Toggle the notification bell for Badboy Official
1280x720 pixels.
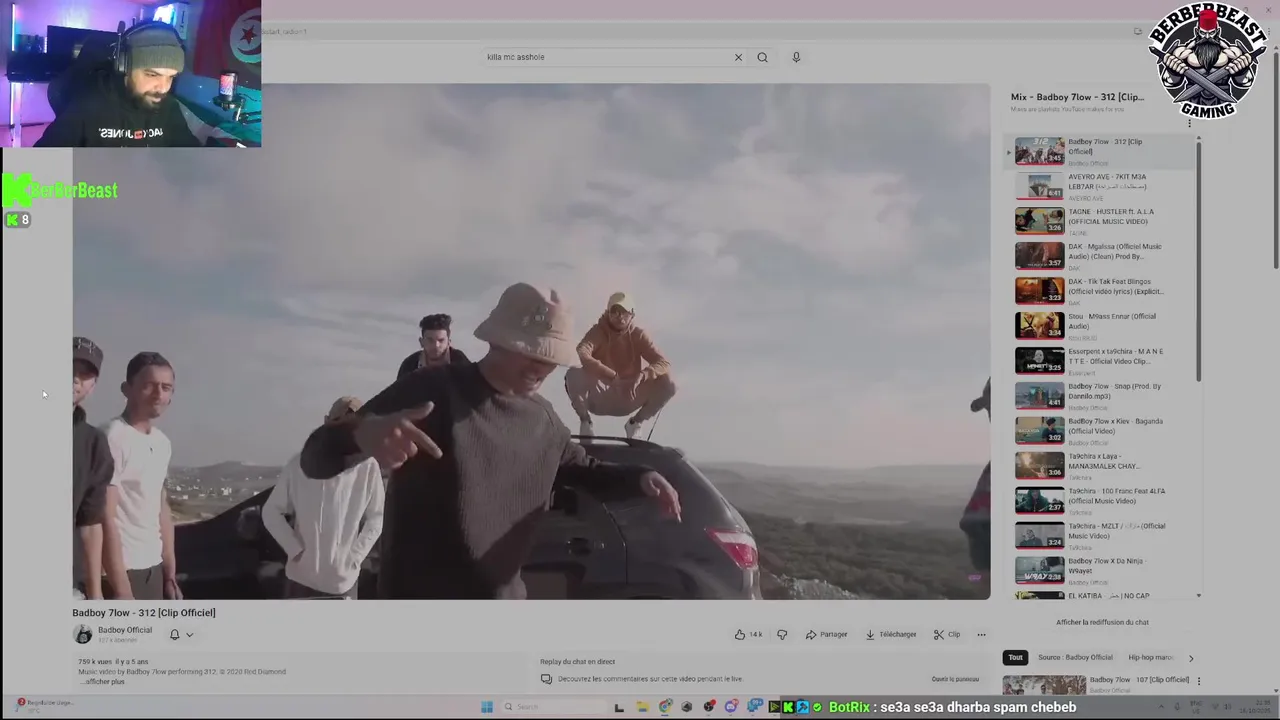[x=174, y=634]
